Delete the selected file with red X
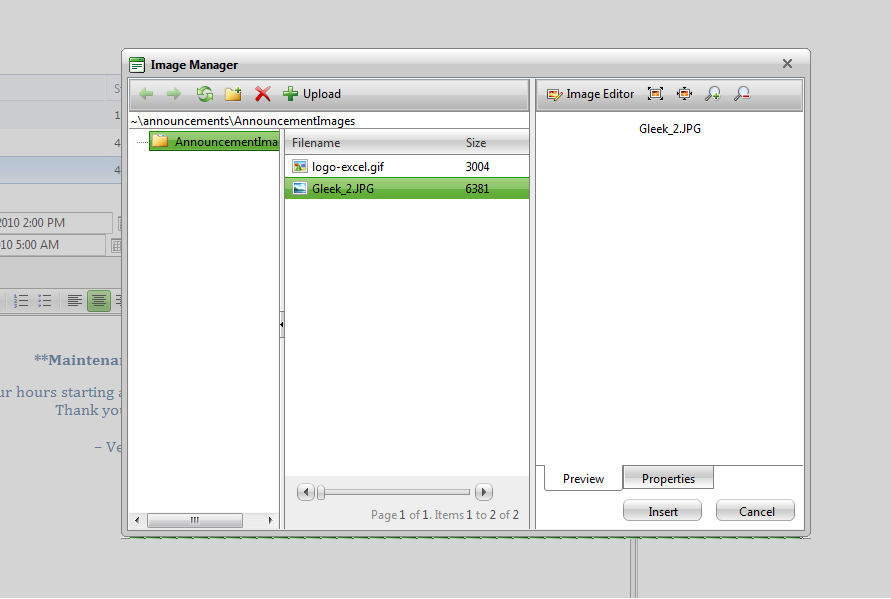 (x=263, y=94)
